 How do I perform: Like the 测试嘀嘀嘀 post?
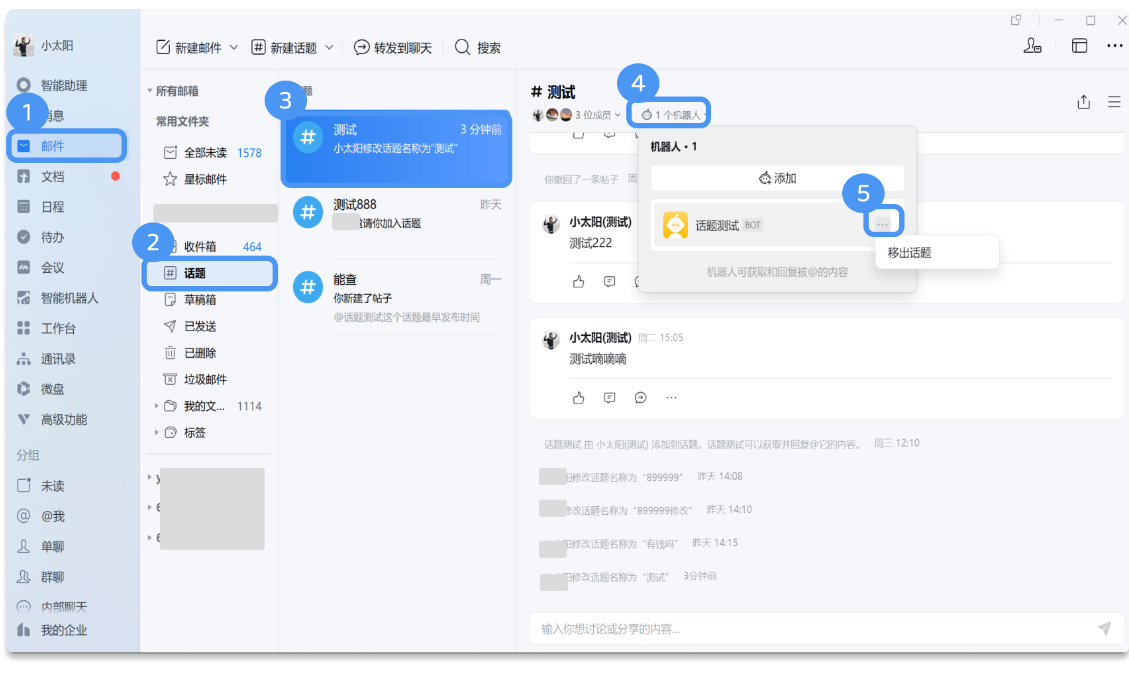click(x=578, y=398)
